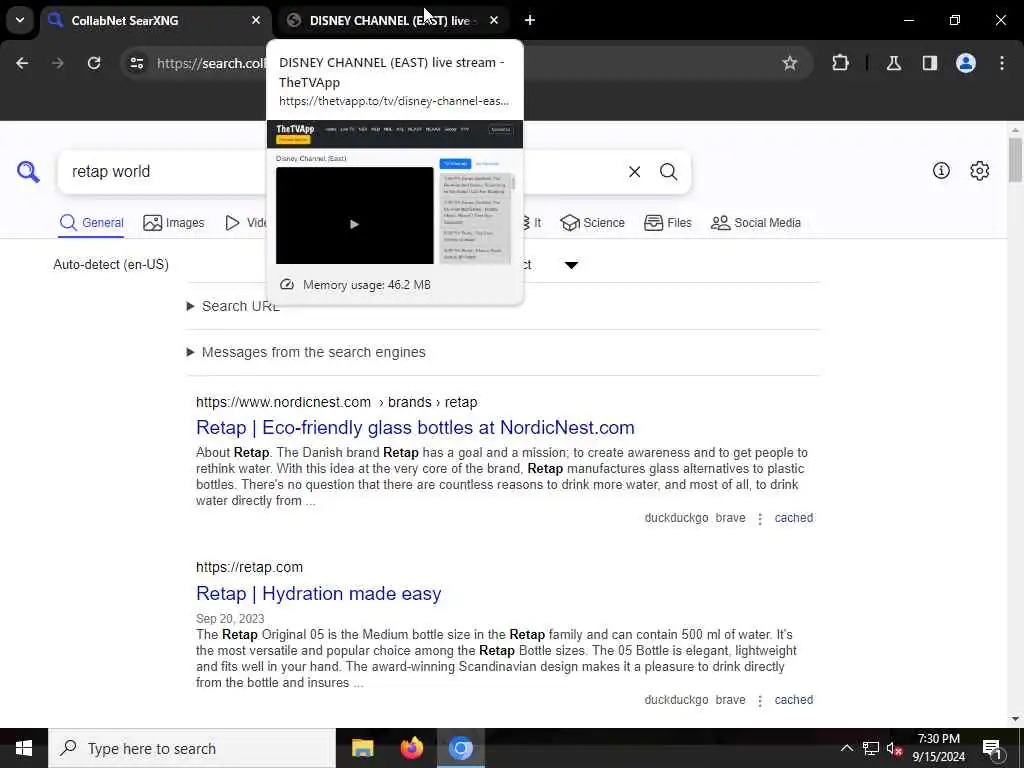
Task: Bookmark this page with the star icon
Action: (x=790, y=63)
